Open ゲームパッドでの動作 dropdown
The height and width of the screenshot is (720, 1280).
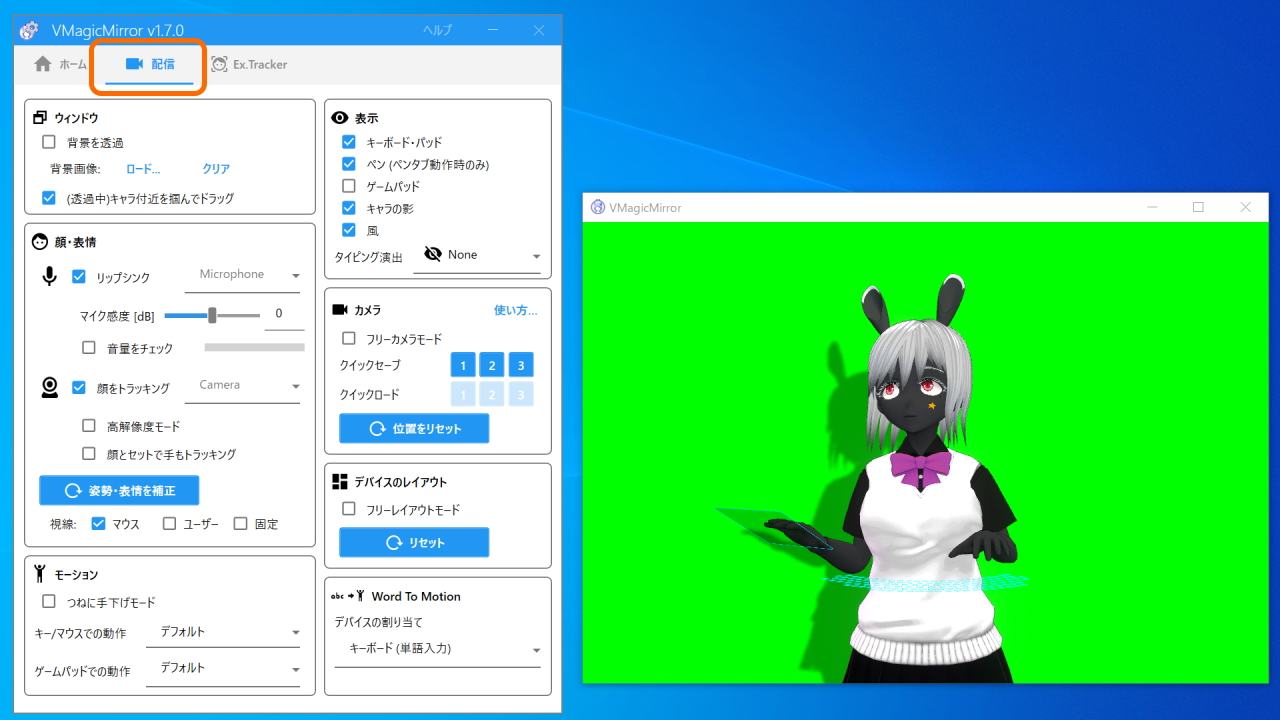click(x=223, y=669)
